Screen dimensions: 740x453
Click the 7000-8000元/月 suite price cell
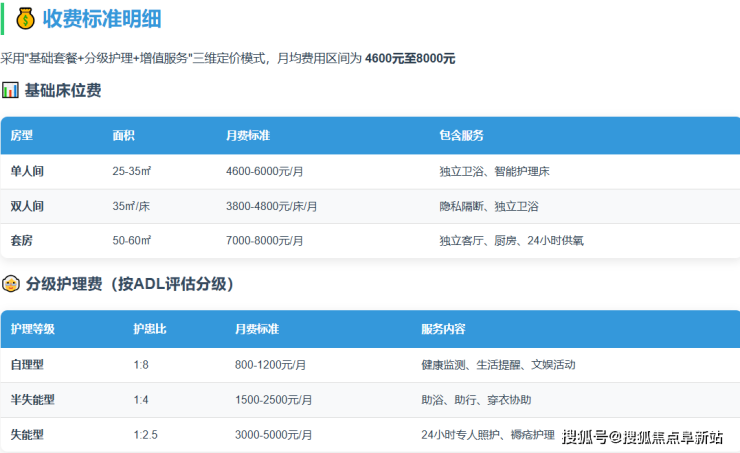coord(264,241)
